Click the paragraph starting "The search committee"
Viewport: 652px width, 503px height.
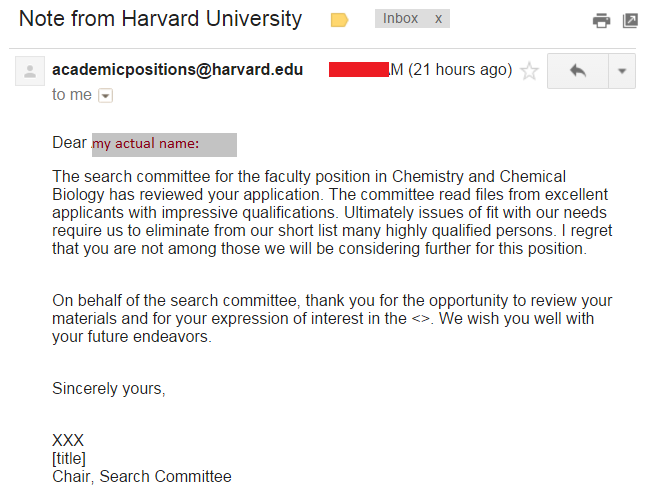[x=332, y=213]
